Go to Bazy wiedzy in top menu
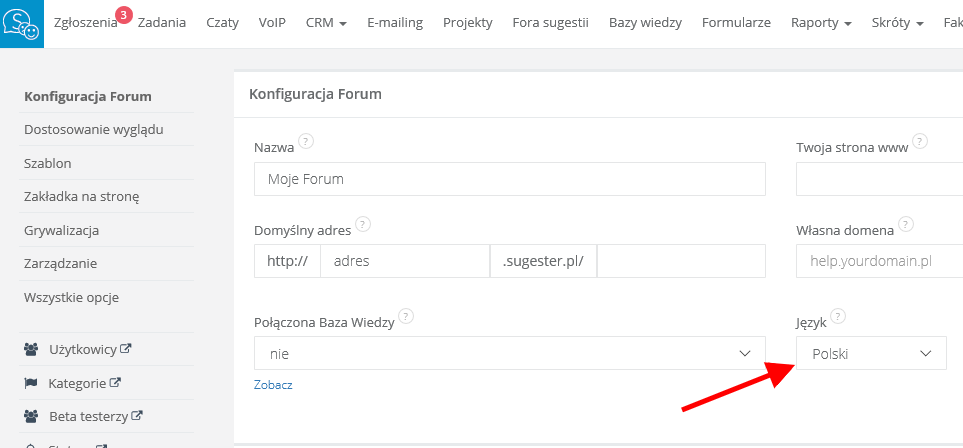Image resolution: width=963 pixels, height=448 pixels. (644, 22)
